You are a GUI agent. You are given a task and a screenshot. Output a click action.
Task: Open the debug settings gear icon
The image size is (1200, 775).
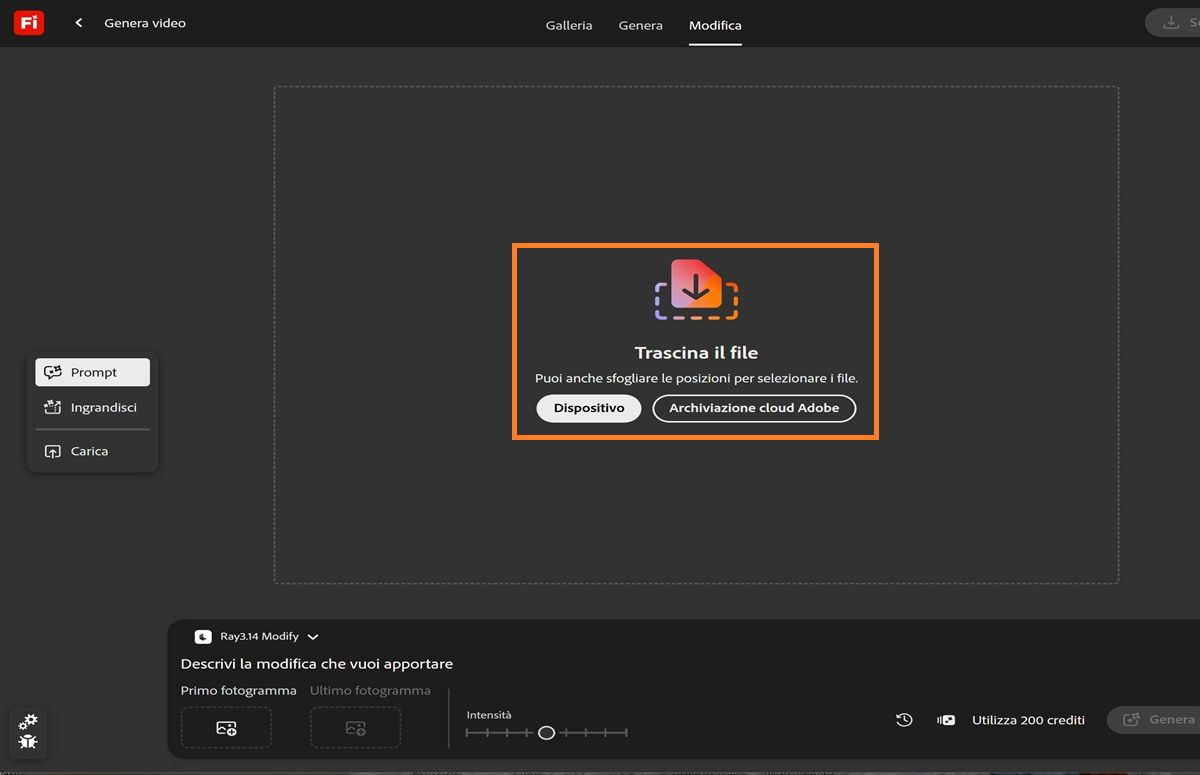point(28,721)
